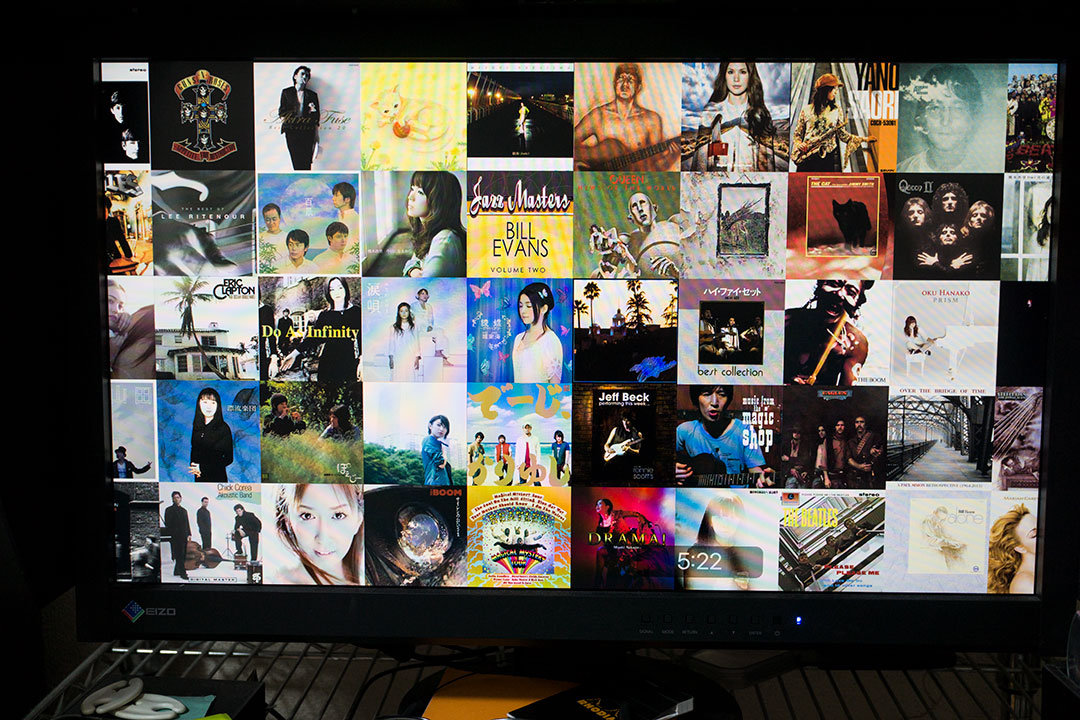This screenshot has width=1080, height=720.
Task: Select The Cat black cat album cover
Action: 840,226
